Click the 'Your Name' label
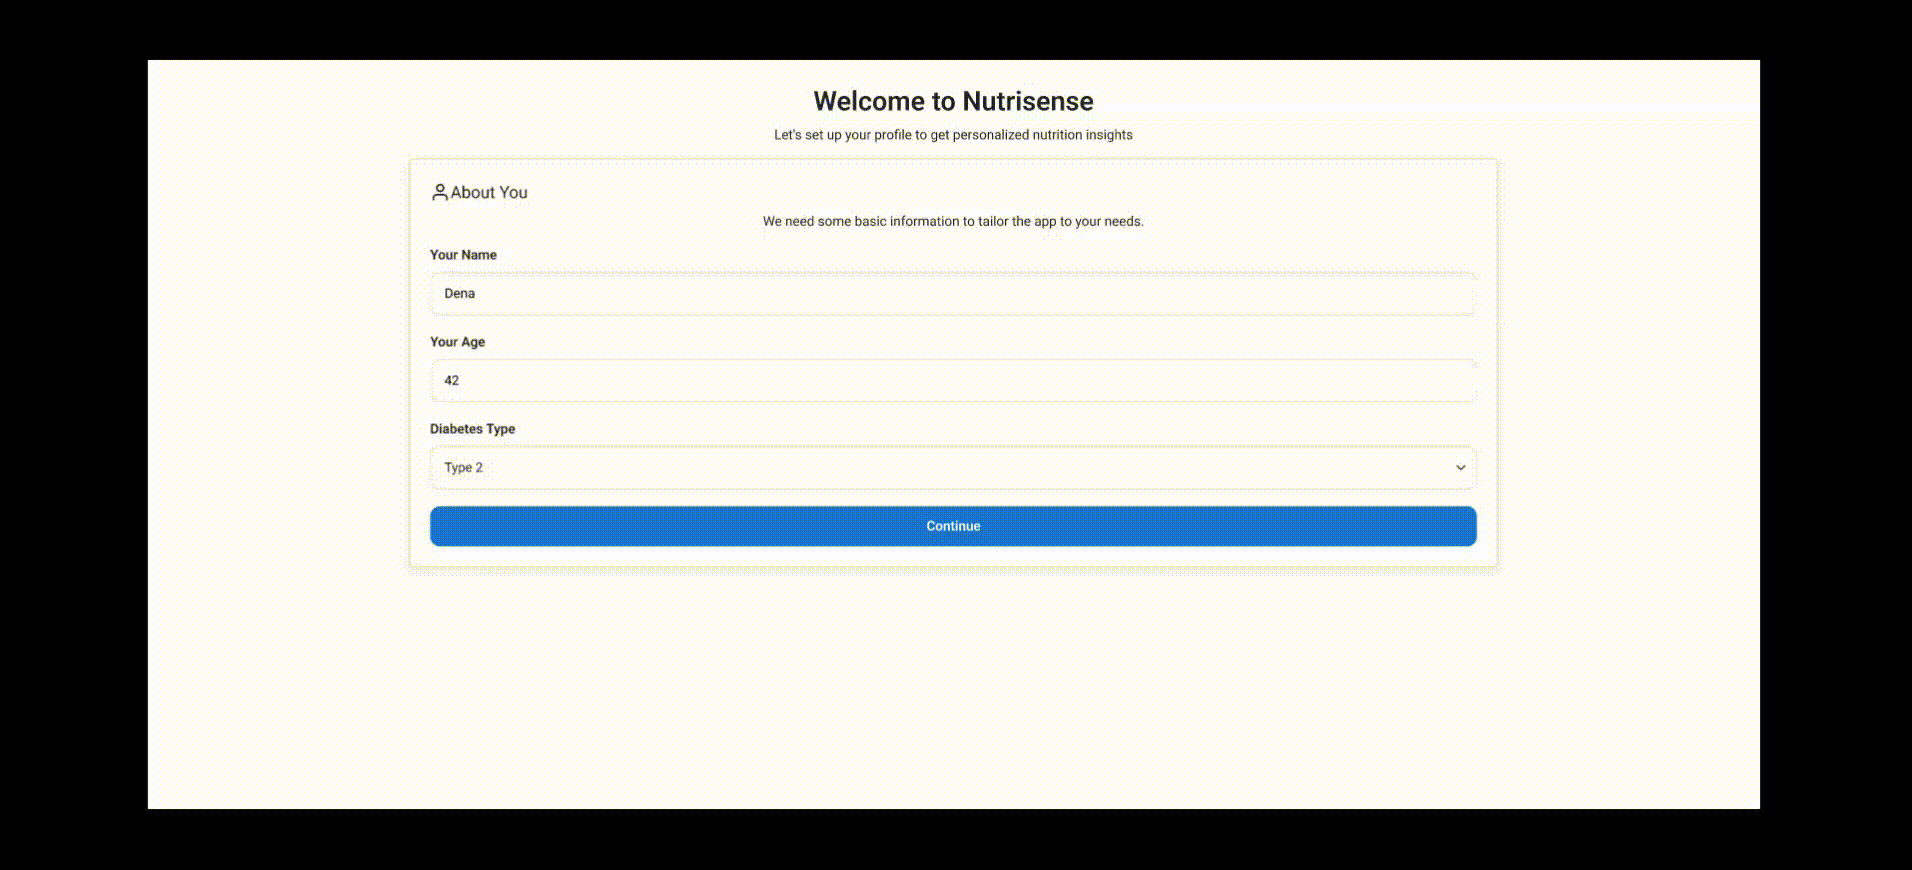The height and width of the screenshot is (870, 1912). pyautogui.click(x=463, y=255)
